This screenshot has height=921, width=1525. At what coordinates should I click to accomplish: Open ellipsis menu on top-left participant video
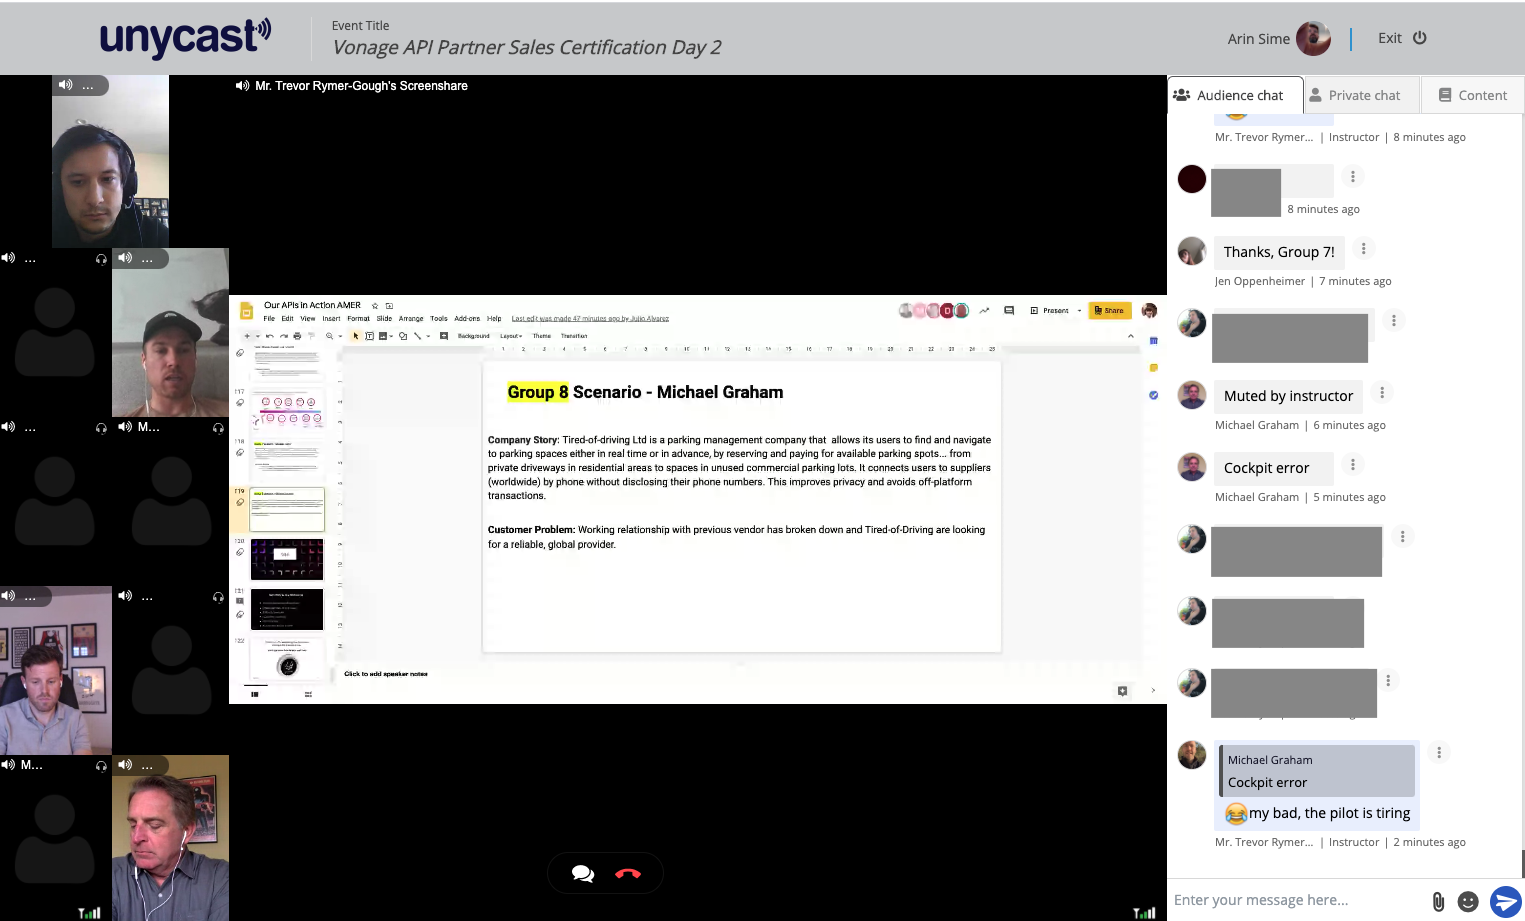88,87
